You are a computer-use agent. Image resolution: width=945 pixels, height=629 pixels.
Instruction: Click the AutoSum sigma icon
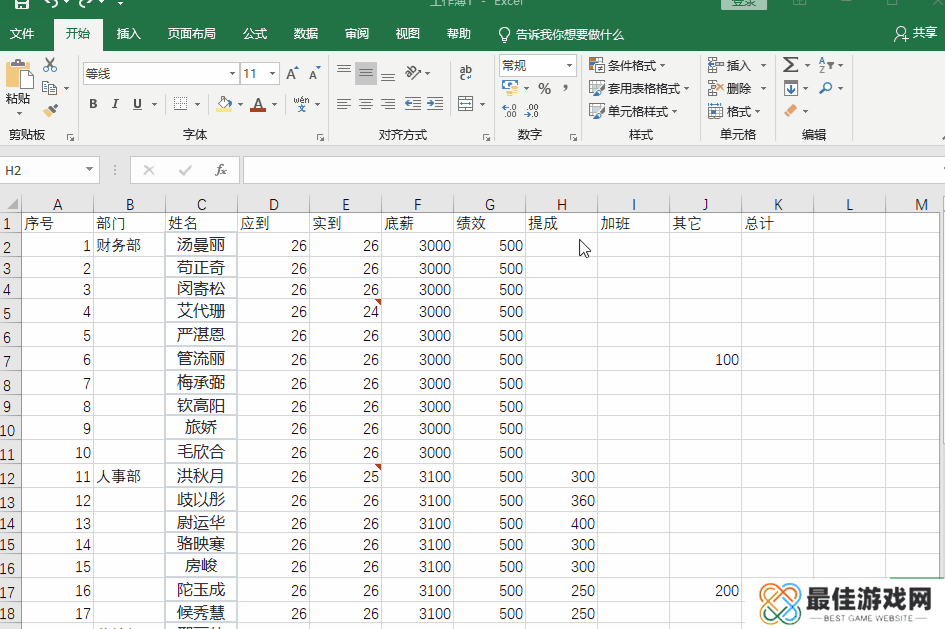(x=790, y=65)
